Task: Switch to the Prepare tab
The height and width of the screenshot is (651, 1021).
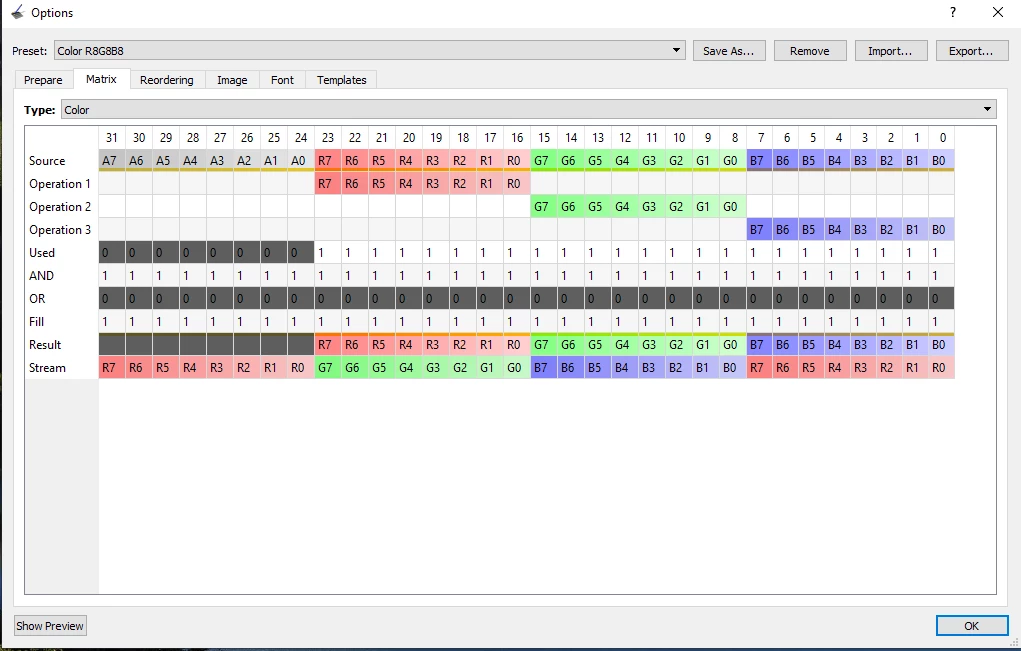Action: point(43,79)
